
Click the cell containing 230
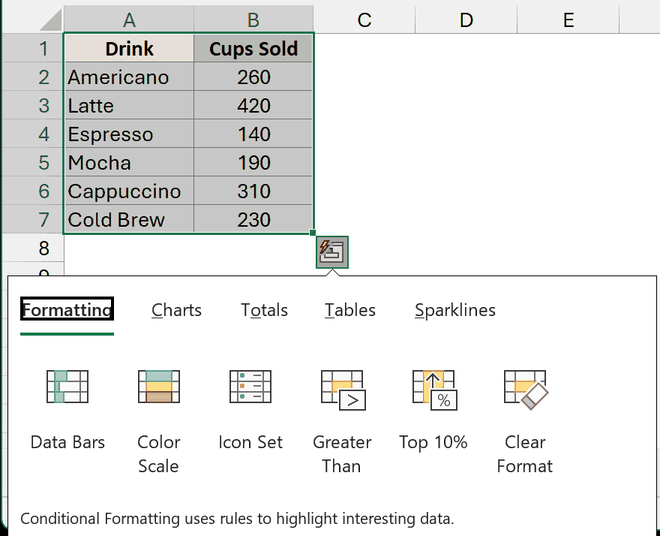tap(253, 219)
